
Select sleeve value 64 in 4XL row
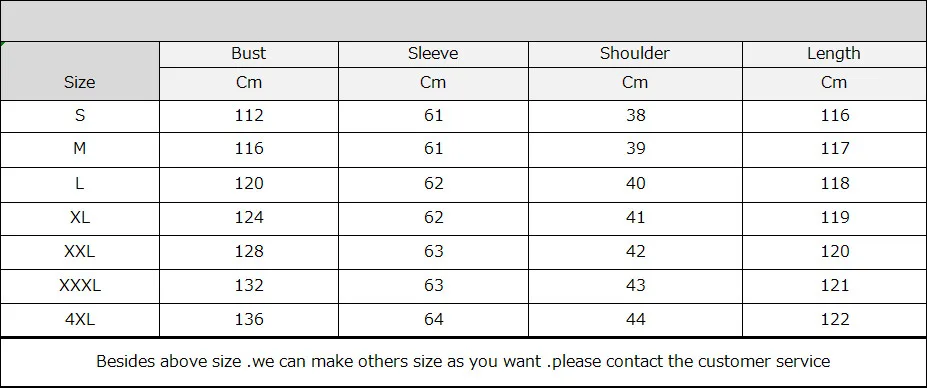point(433,319)
